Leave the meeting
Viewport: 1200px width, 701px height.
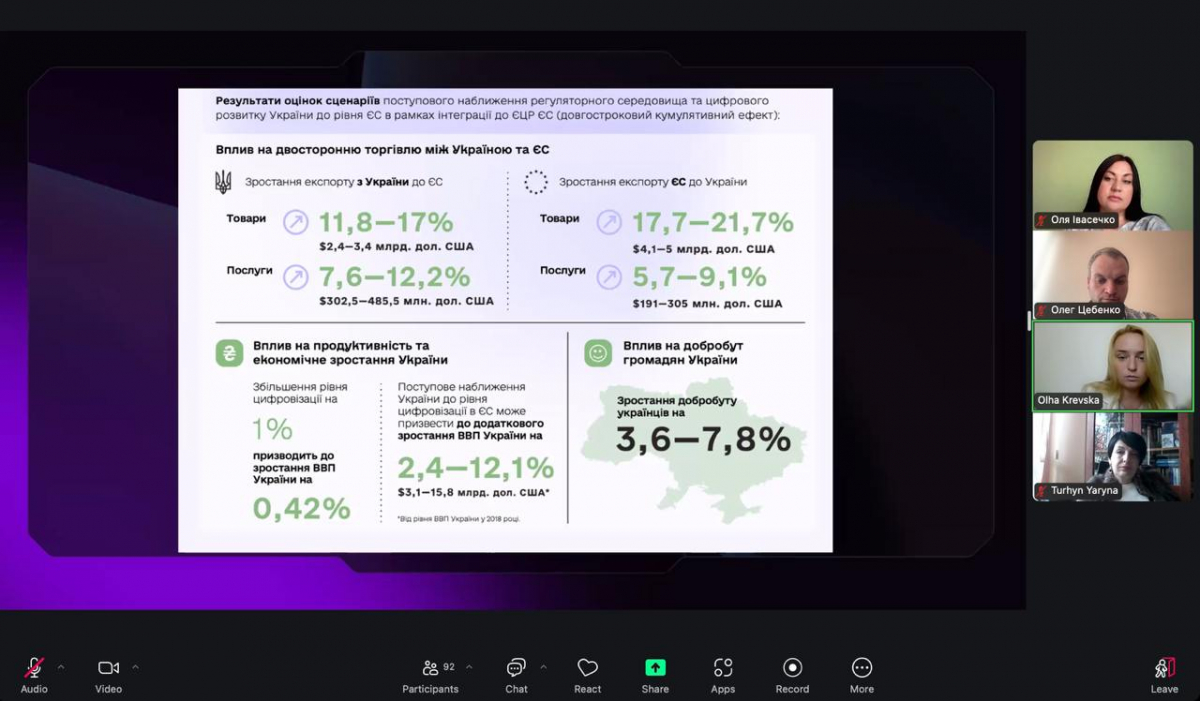(1164, 668)
